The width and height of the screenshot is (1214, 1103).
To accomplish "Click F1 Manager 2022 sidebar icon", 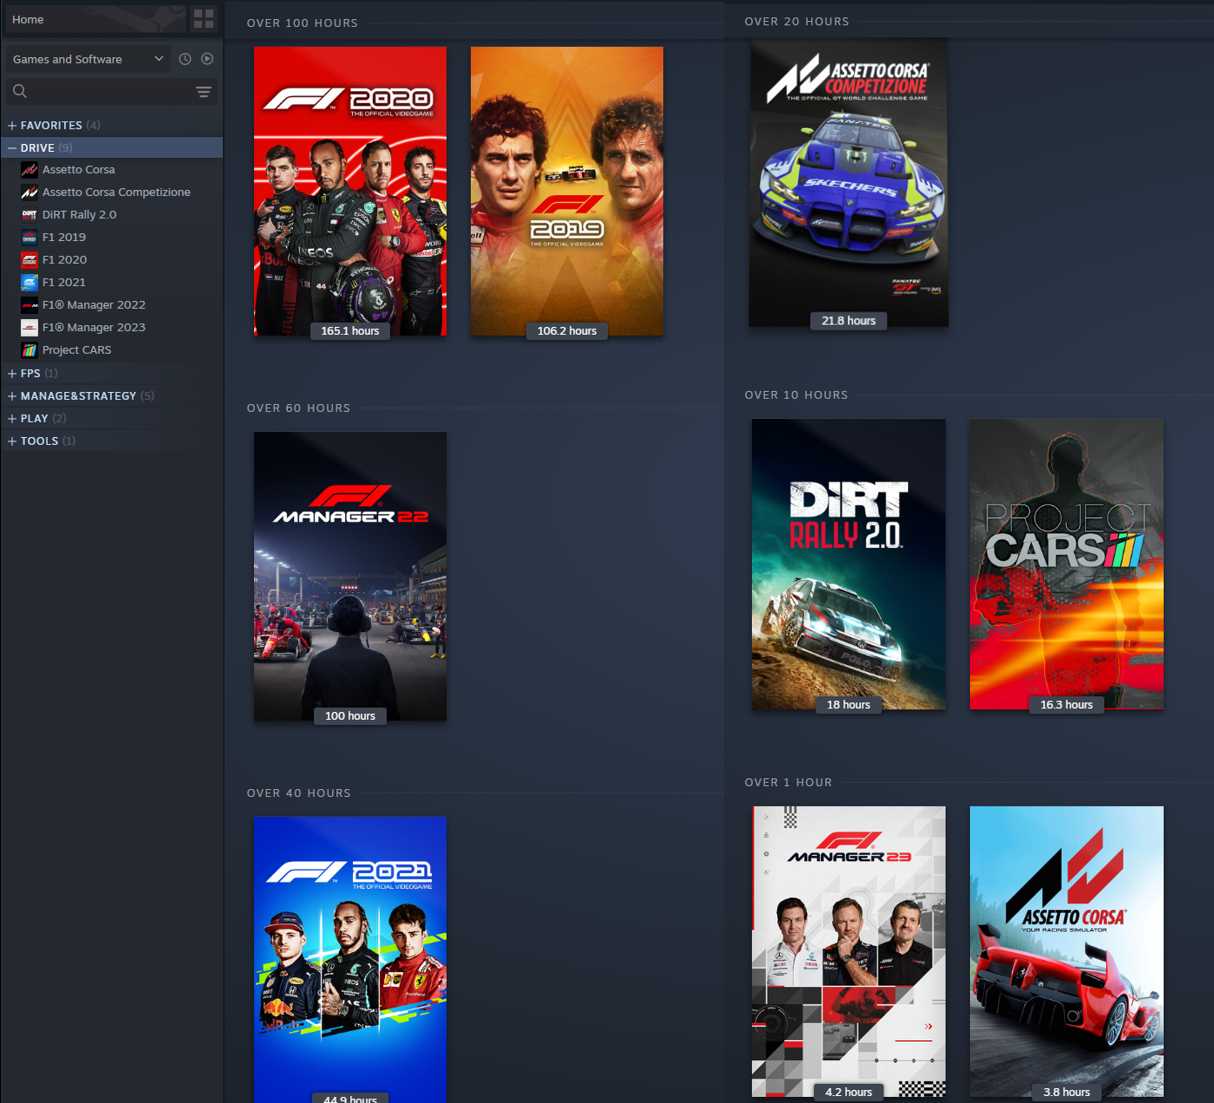I will coord(30,305).
